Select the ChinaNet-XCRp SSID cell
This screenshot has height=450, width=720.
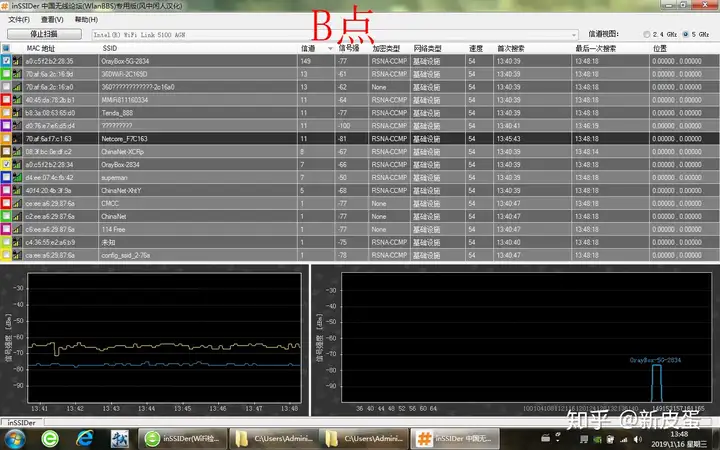click(198, 152)
